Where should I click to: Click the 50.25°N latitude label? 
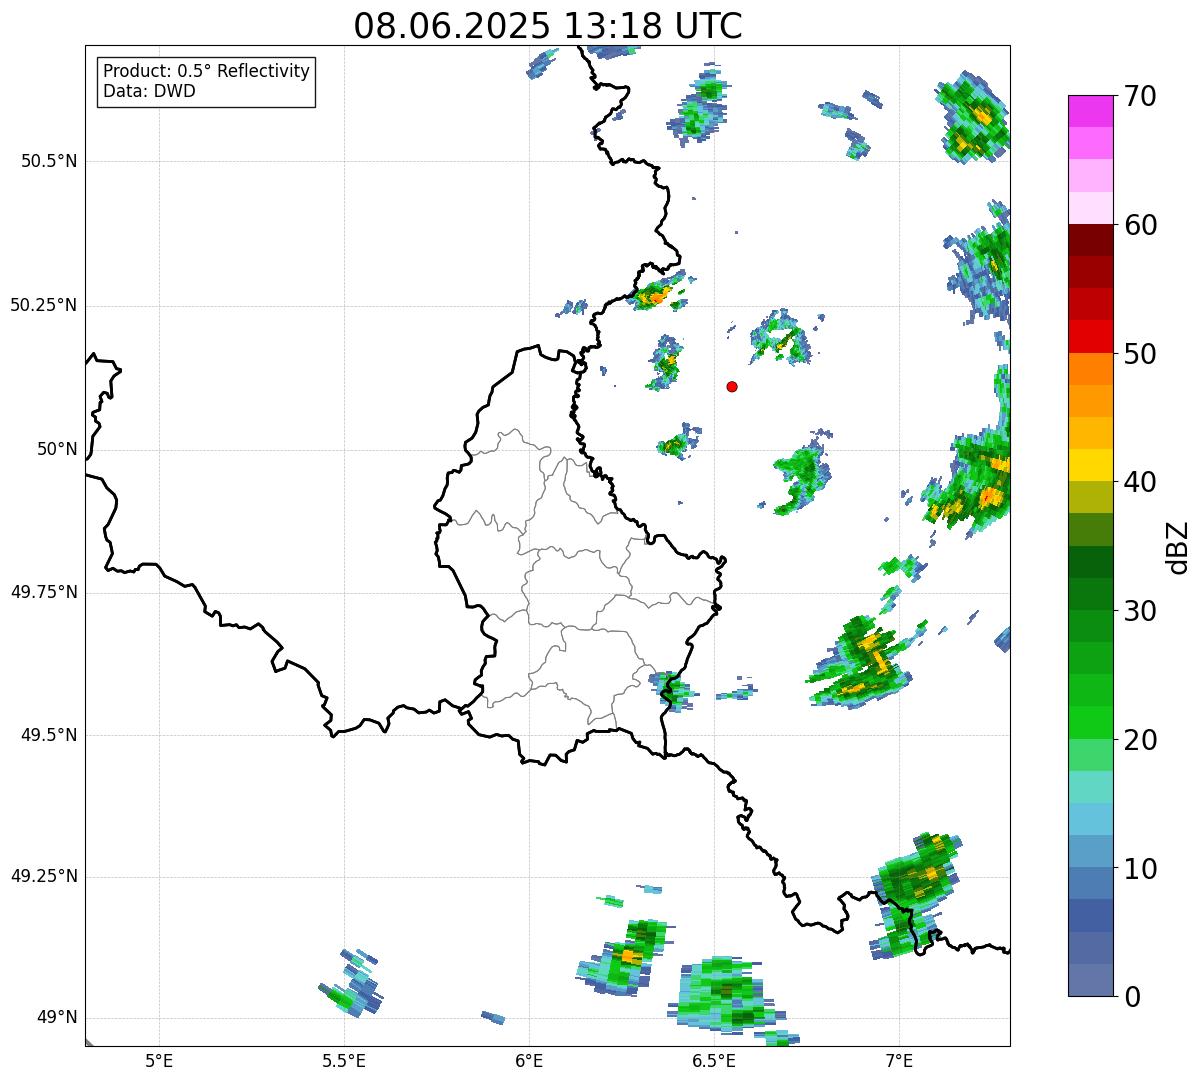43,305
